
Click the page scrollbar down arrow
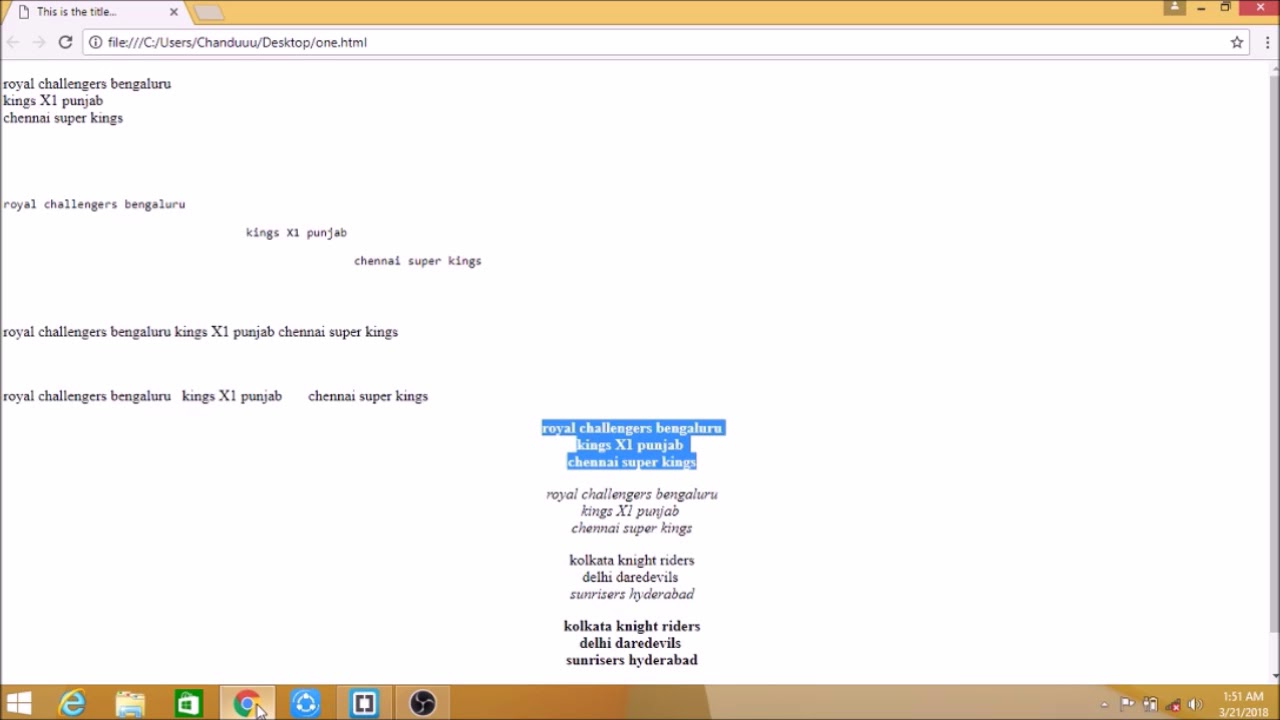click(x=1273, y=676)
